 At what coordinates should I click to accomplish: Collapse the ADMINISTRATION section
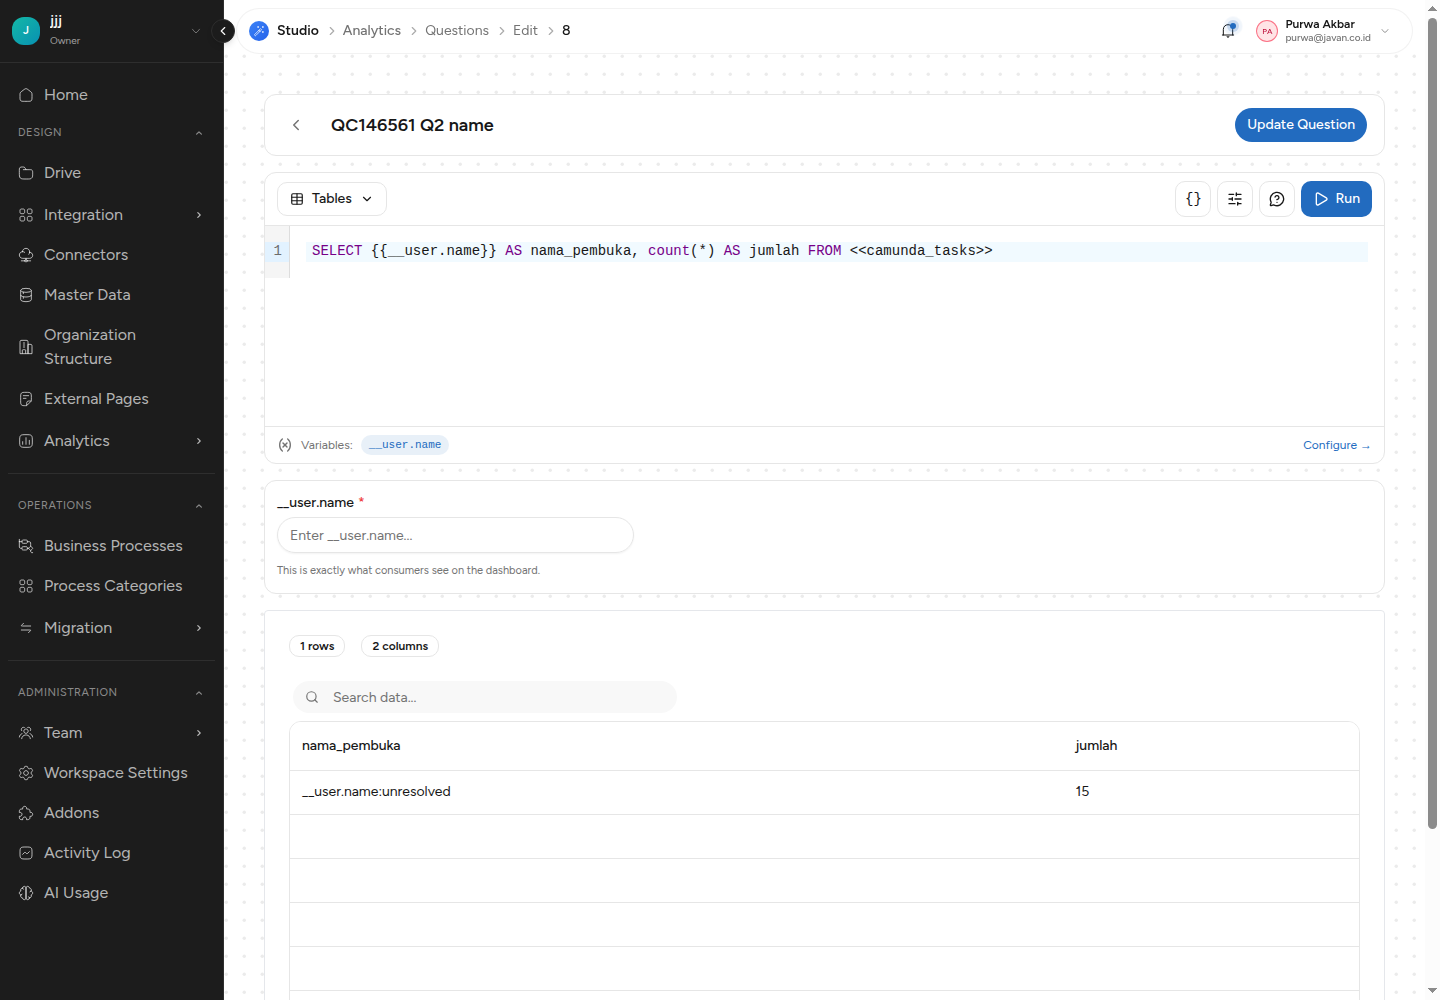click(x=199, y=693)
